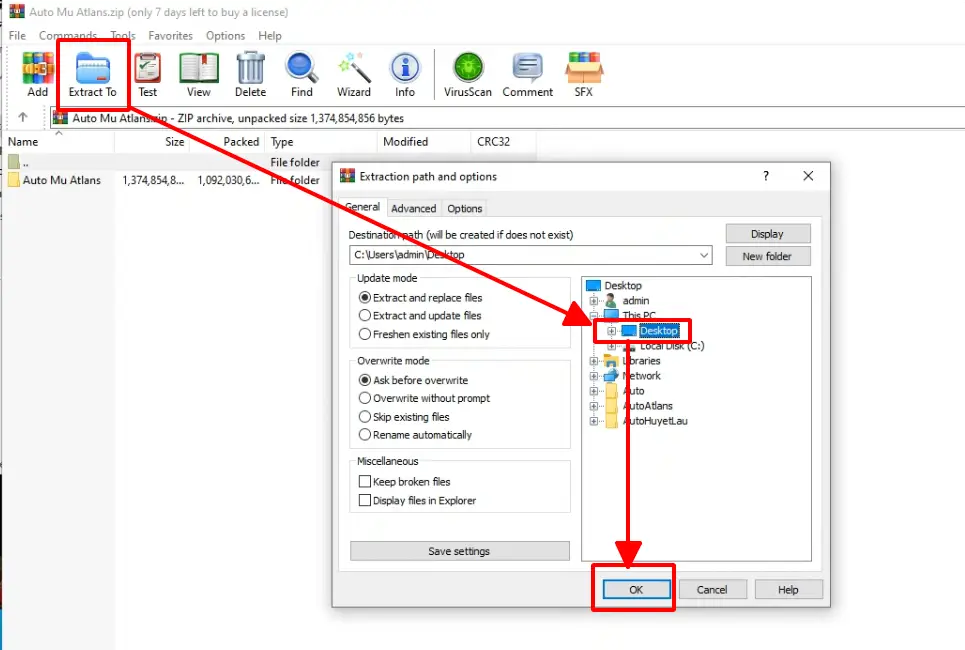Sort by the Packed column header
Viewport: 965px width, 650px height.
226,142
